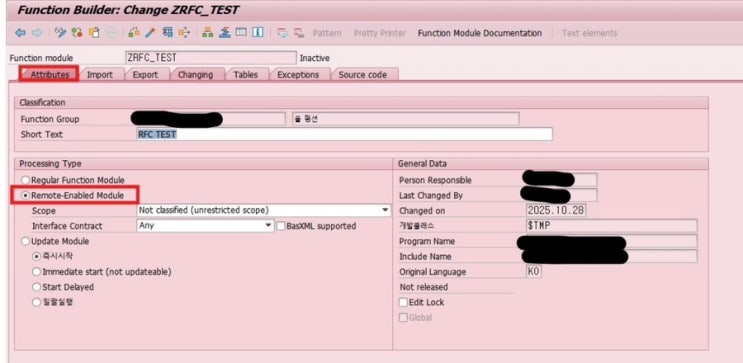This screenshot has height=363, width=743.
Task: Open the Changing tab
Action: pyautogui.click(x=195, y=74)
